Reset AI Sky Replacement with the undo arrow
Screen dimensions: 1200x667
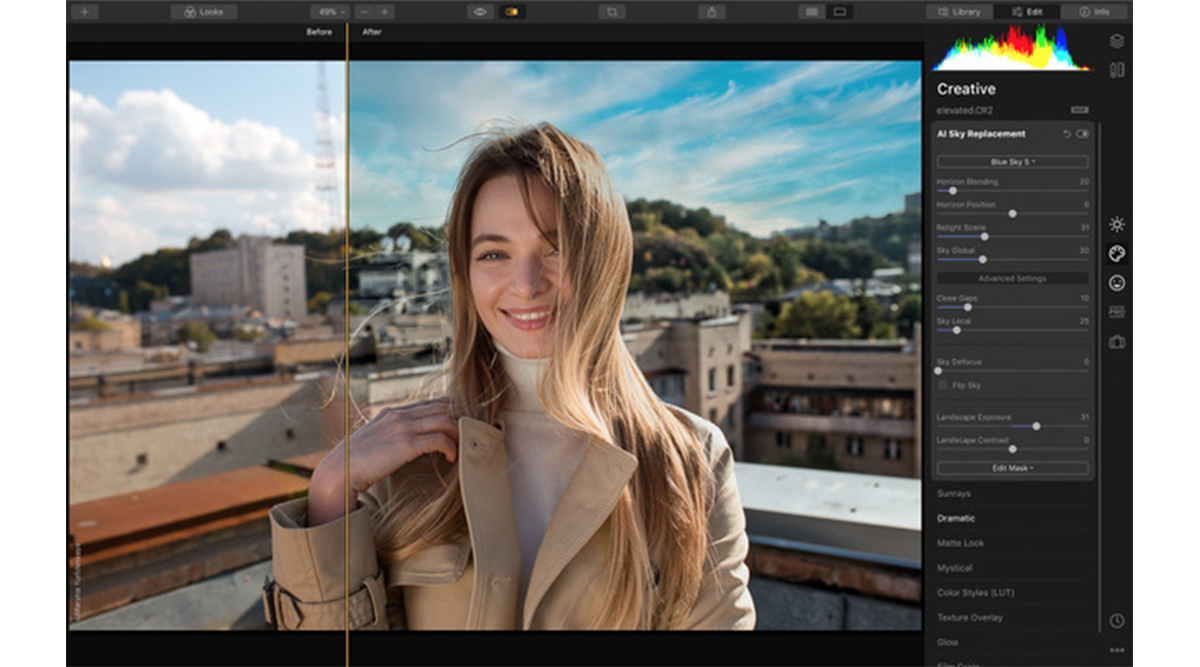tap(1066, 134)
